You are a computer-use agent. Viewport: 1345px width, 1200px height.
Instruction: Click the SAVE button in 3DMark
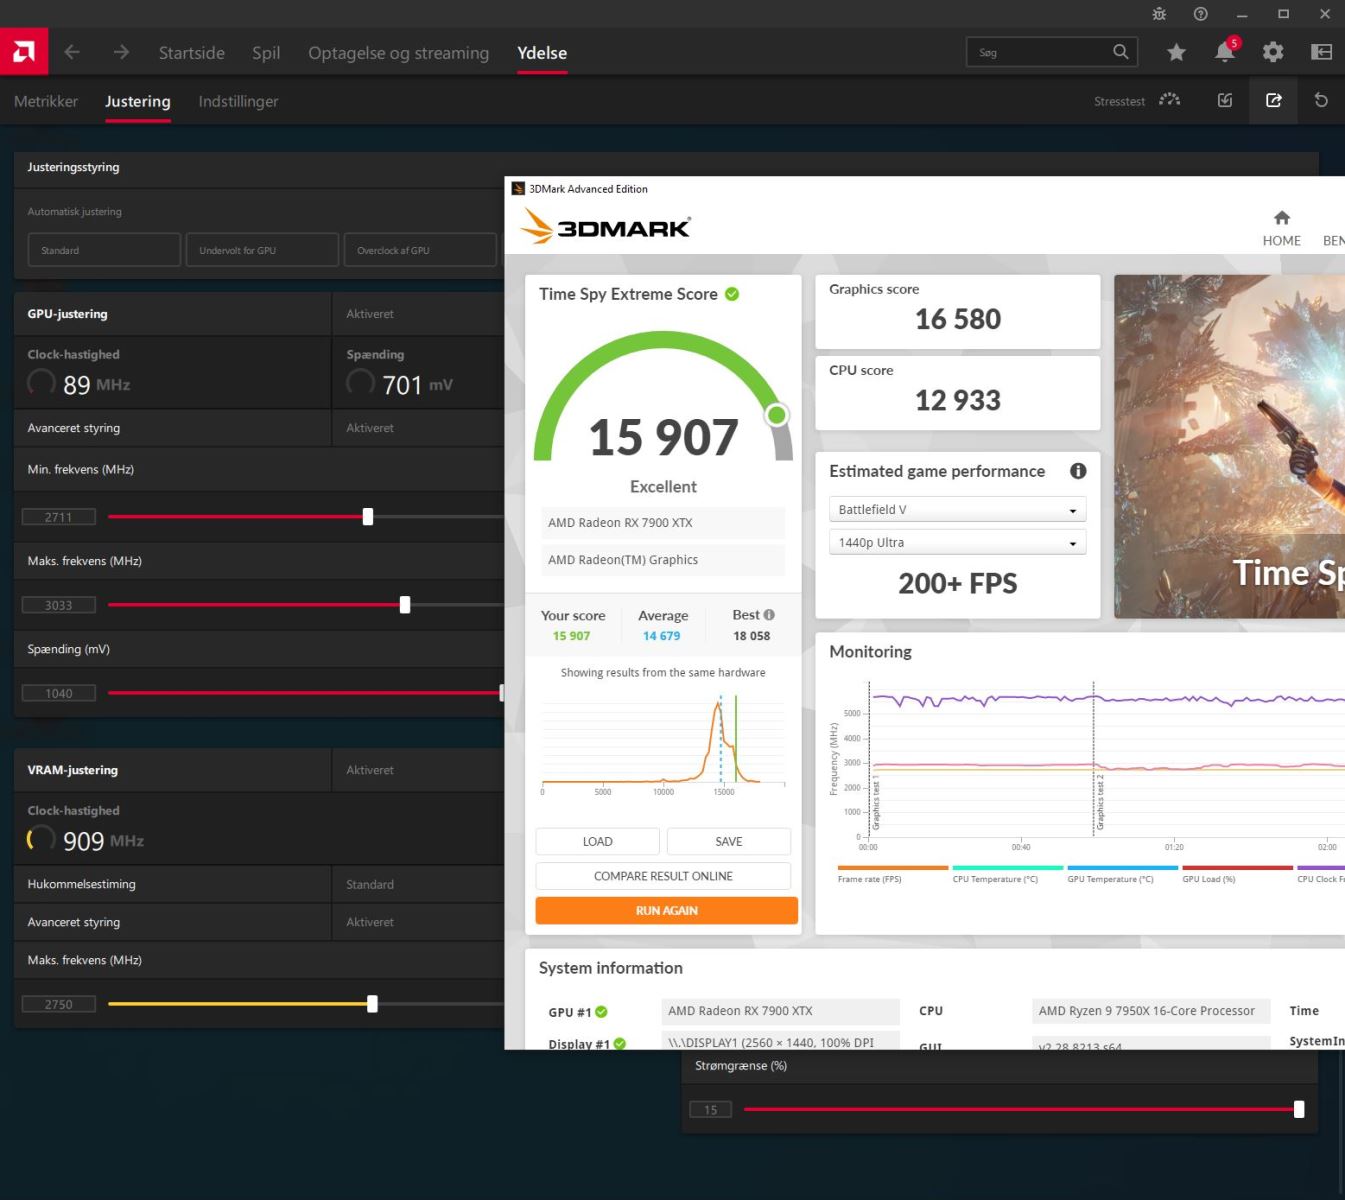coord(729,841)
